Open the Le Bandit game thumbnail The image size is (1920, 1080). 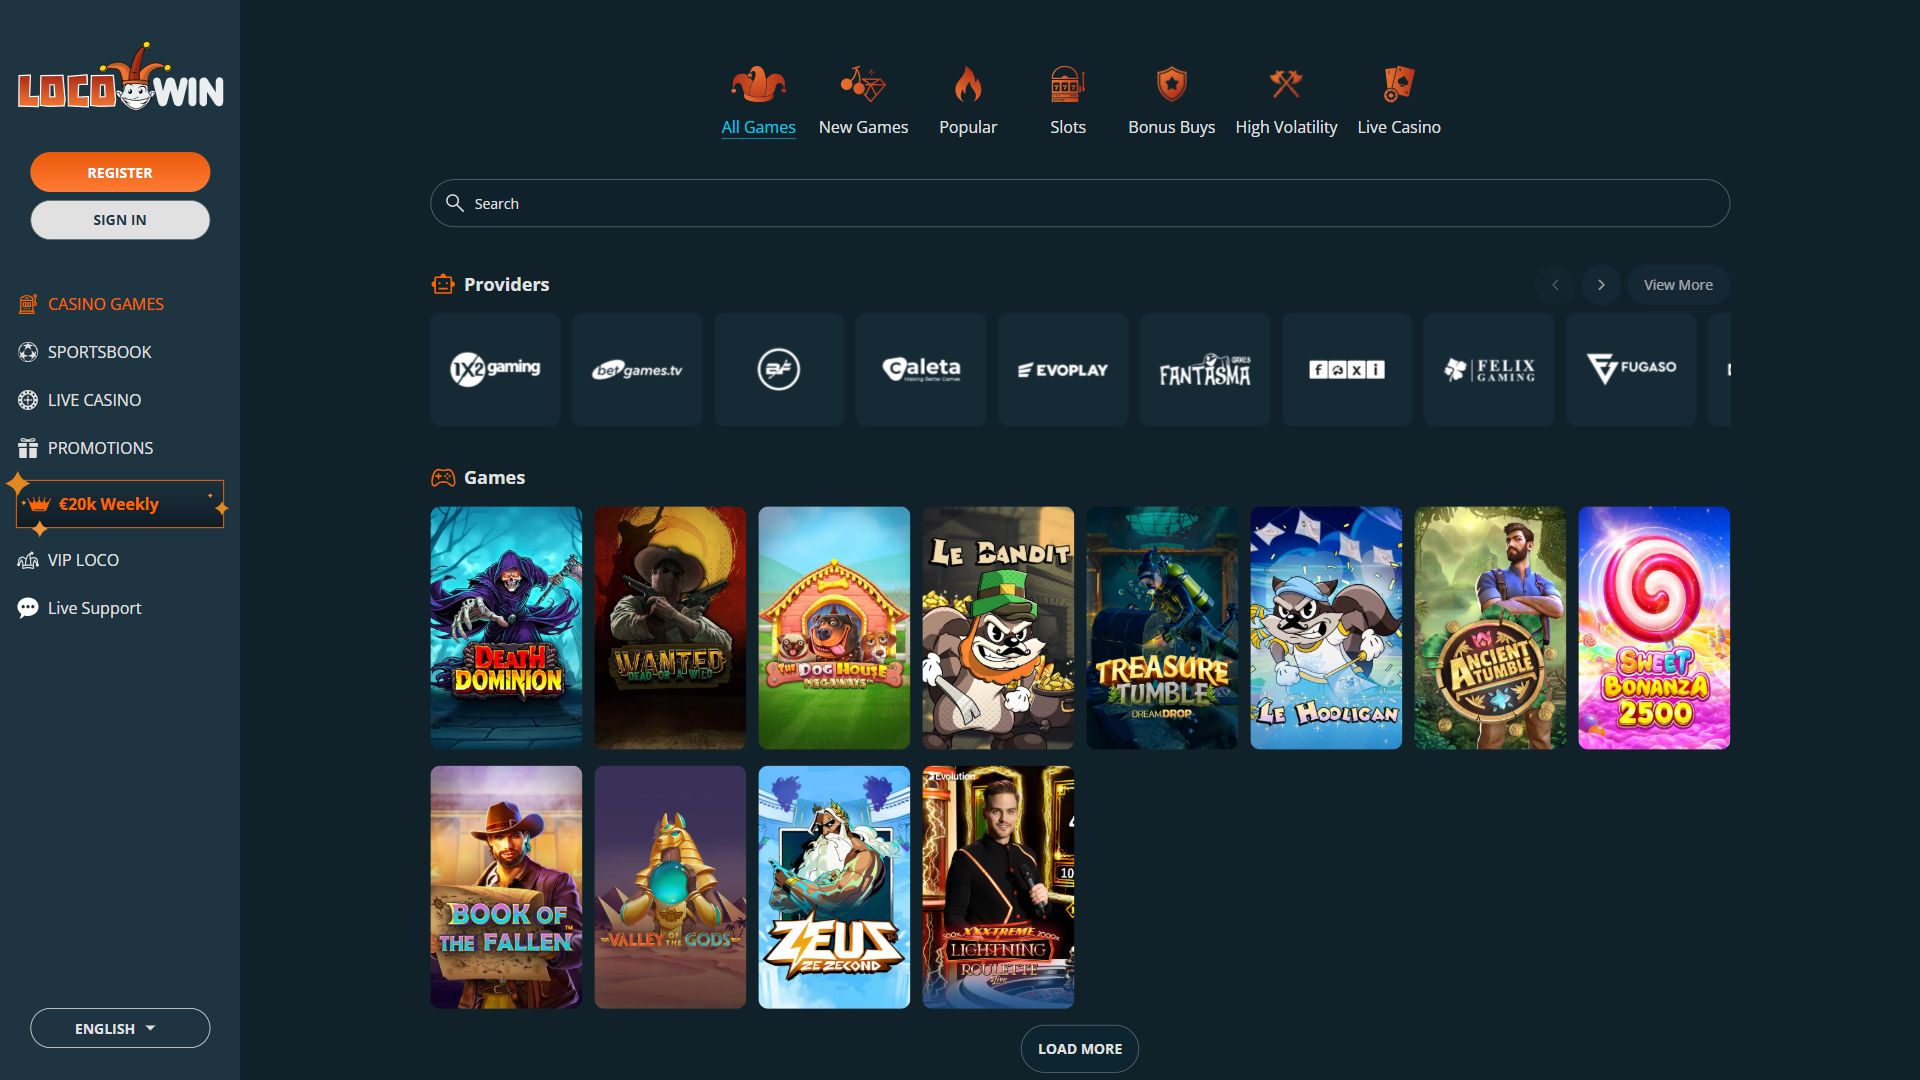tap(998, 628)
